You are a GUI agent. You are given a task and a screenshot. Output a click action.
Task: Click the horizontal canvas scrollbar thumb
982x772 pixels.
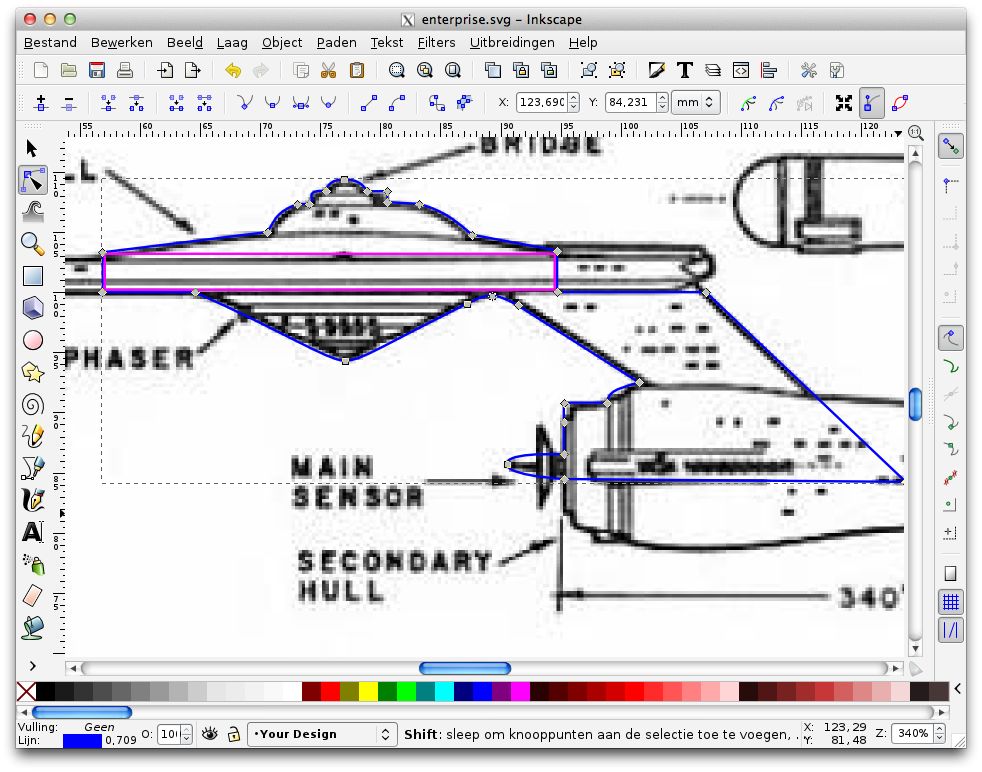[465, 668]
